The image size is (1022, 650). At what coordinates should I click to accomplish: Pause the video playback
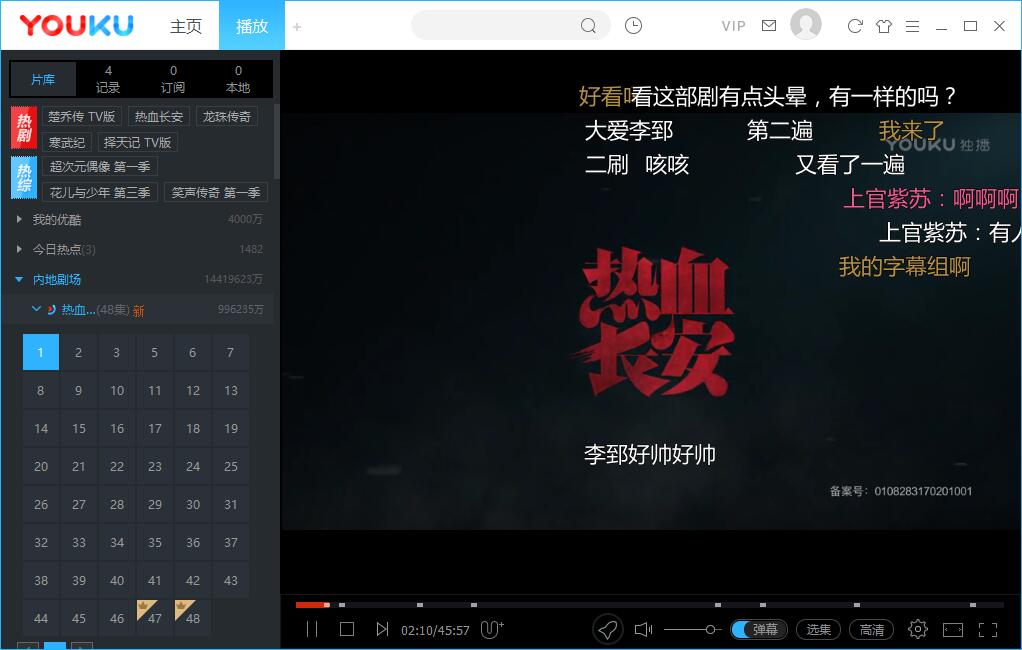(x=312, y=629)
